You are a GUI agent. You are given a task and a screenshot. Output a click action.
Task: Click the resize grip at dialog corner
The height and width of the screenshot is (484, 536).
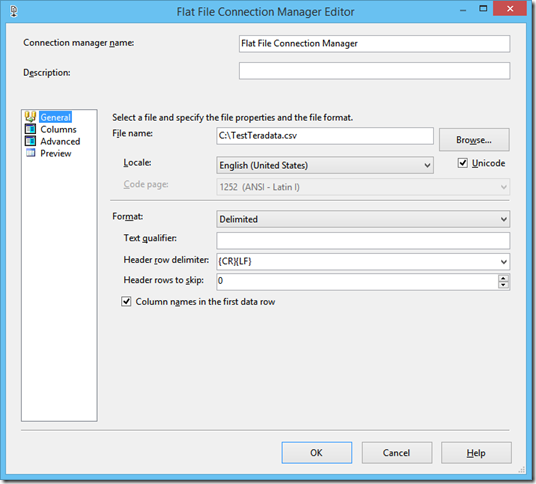[522, 470]
